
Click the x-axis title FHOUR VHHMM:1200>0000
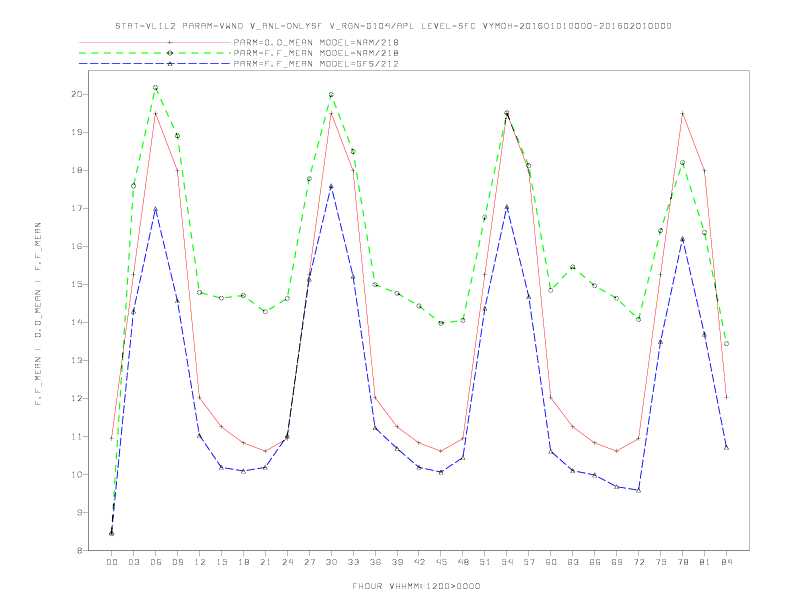pos(416,586)
